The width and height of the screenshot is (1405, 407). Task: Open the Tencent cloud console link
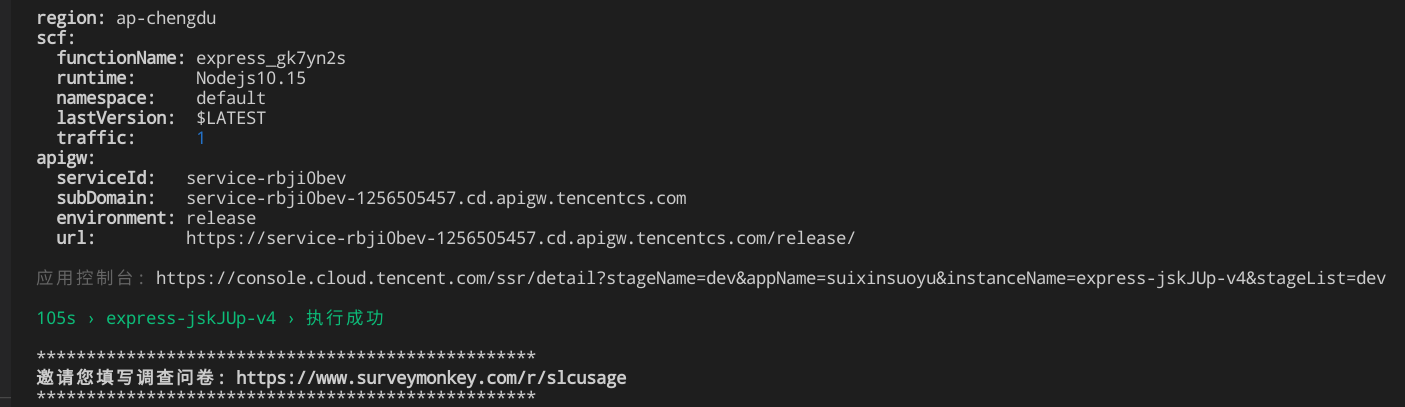point(770,278)
